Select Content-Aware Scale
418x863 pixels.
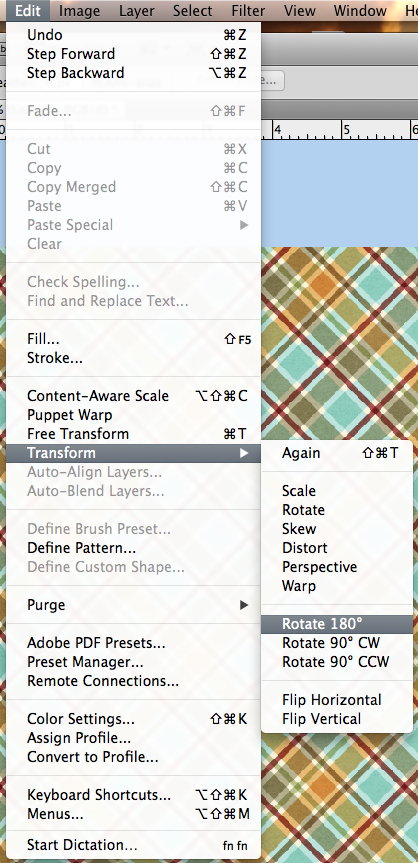[133, 396]
